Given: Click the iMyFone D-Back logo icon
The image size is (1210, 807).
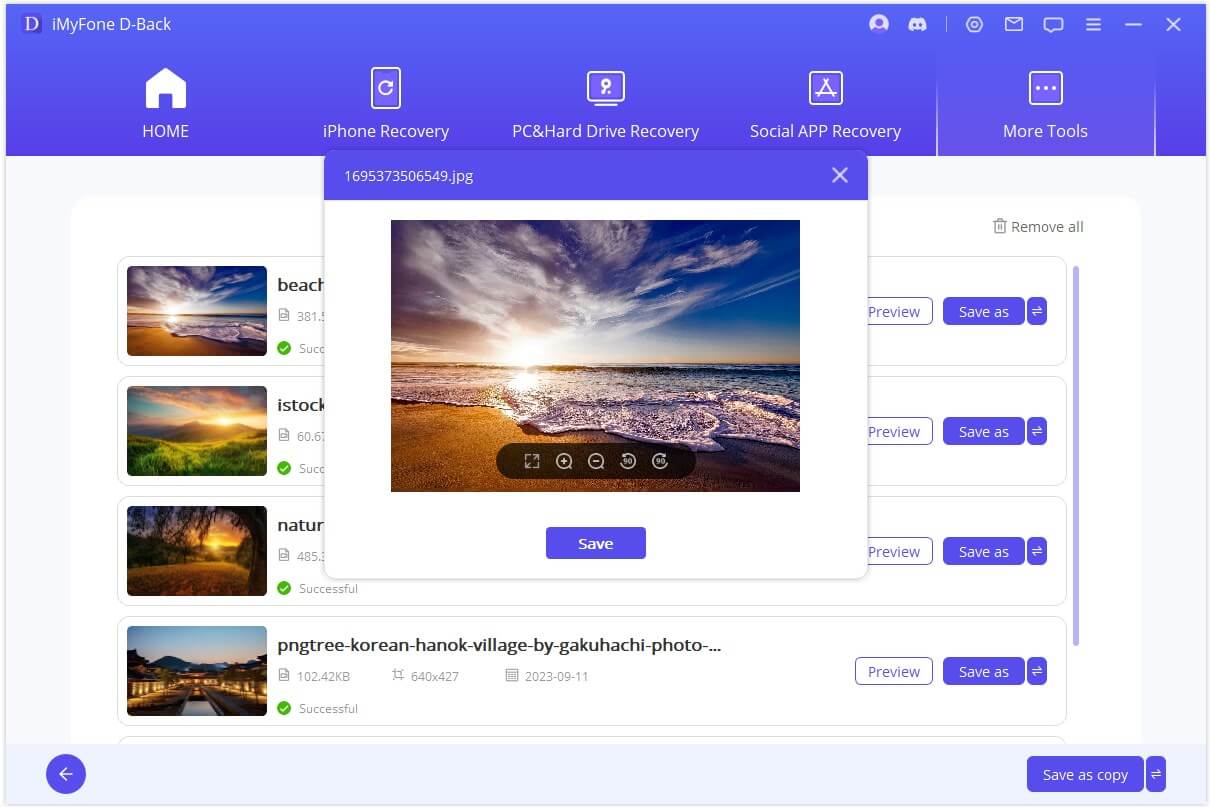Looking at the screenshot, I should pos(31,24).
